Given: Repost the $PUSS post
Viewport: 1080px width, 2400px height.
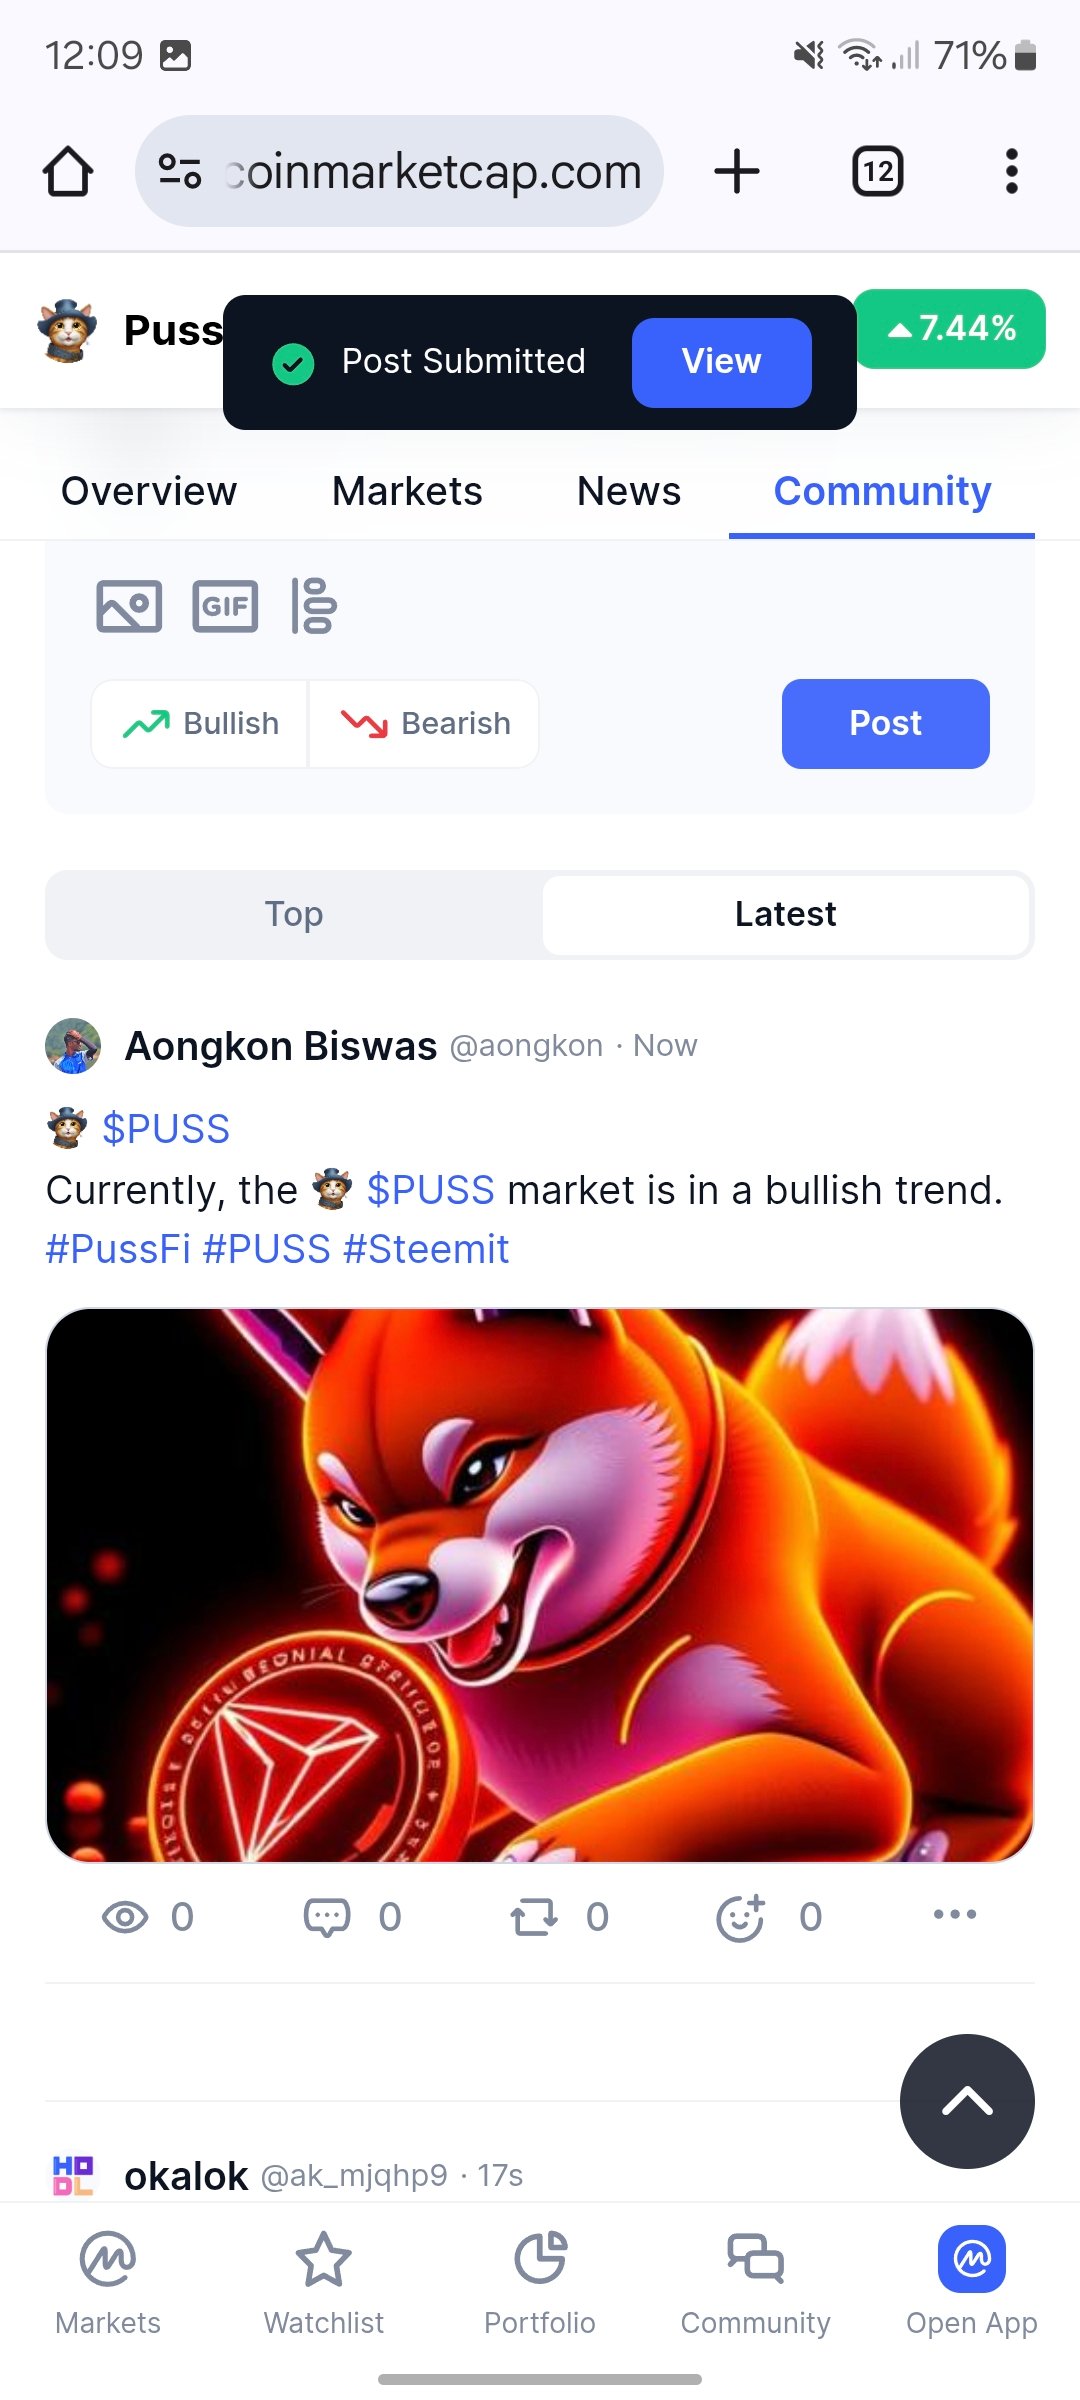Looking at the screenshot, I should (559, 1917).
